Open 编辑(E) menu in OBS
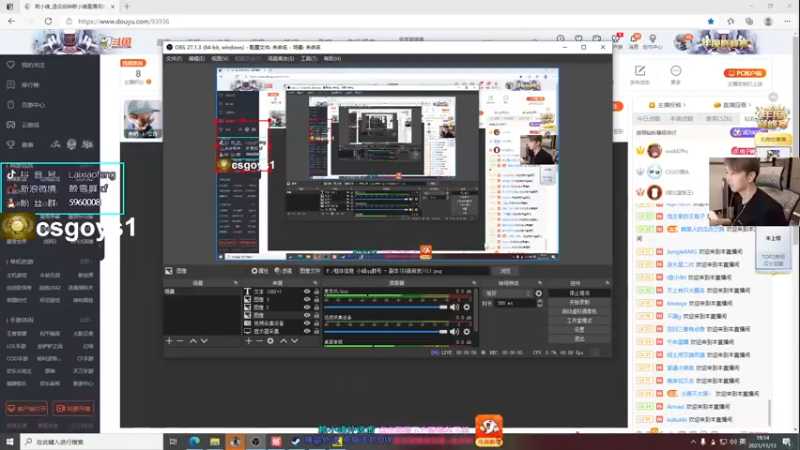Screen dimensions: 800x450 (x=196, y=59)
